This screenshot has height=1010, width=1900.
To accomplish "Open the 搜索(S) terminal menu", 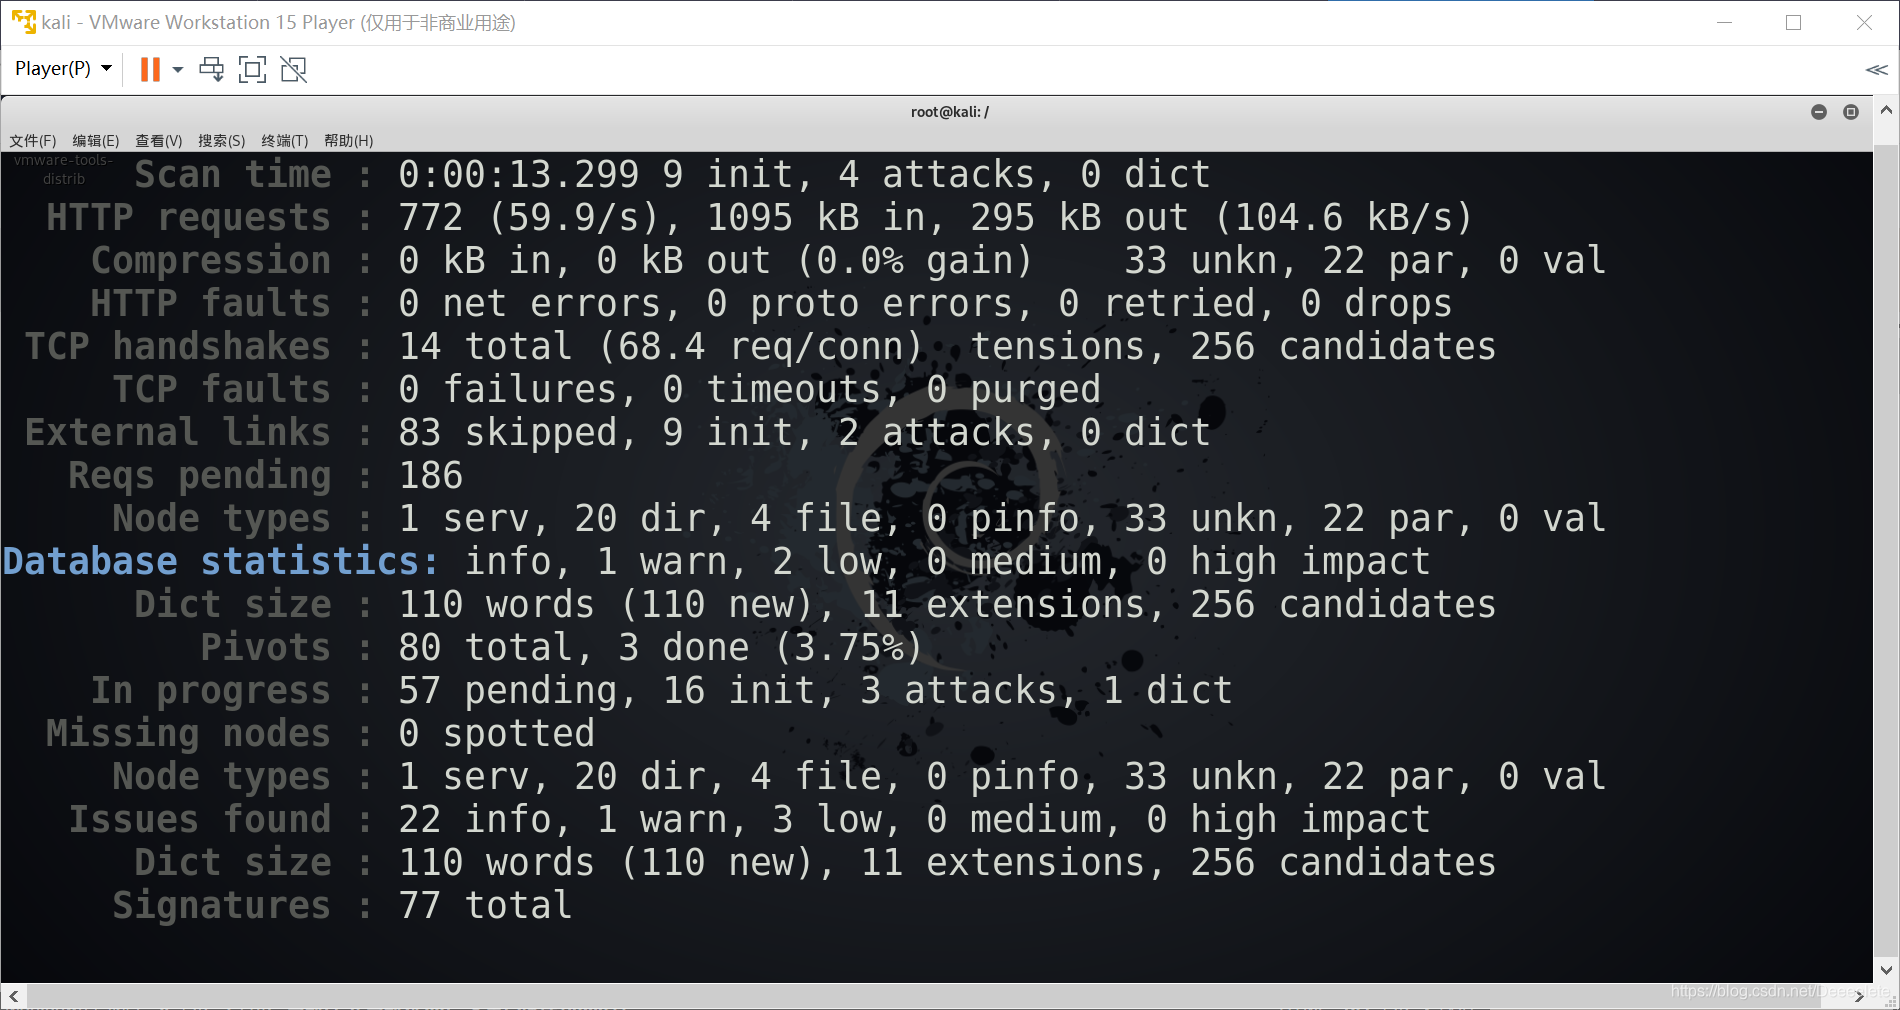I will [222, 141].
